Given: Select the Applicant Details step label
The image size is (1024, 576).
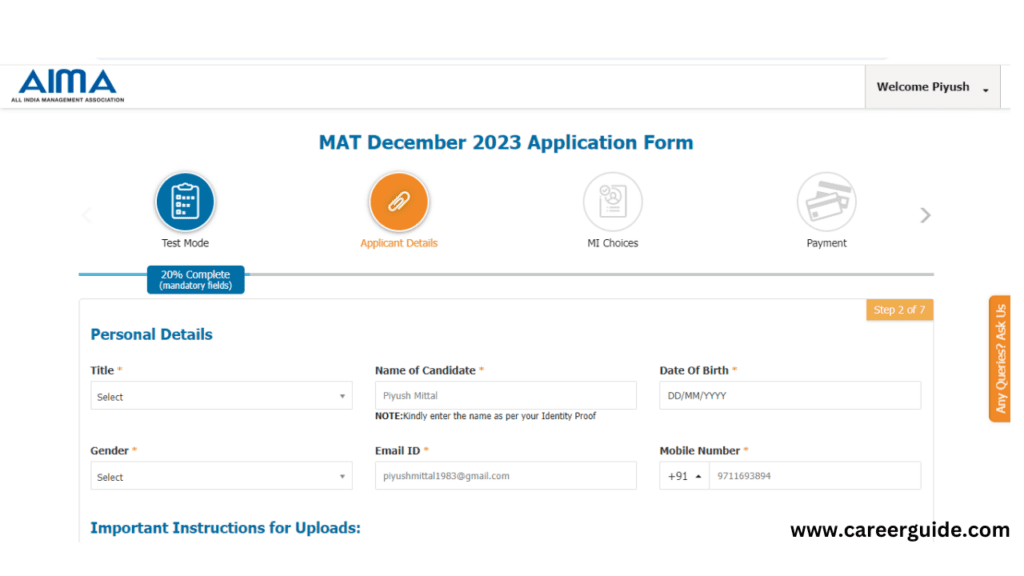Looking at the screenshot, I should coord(398,243).
